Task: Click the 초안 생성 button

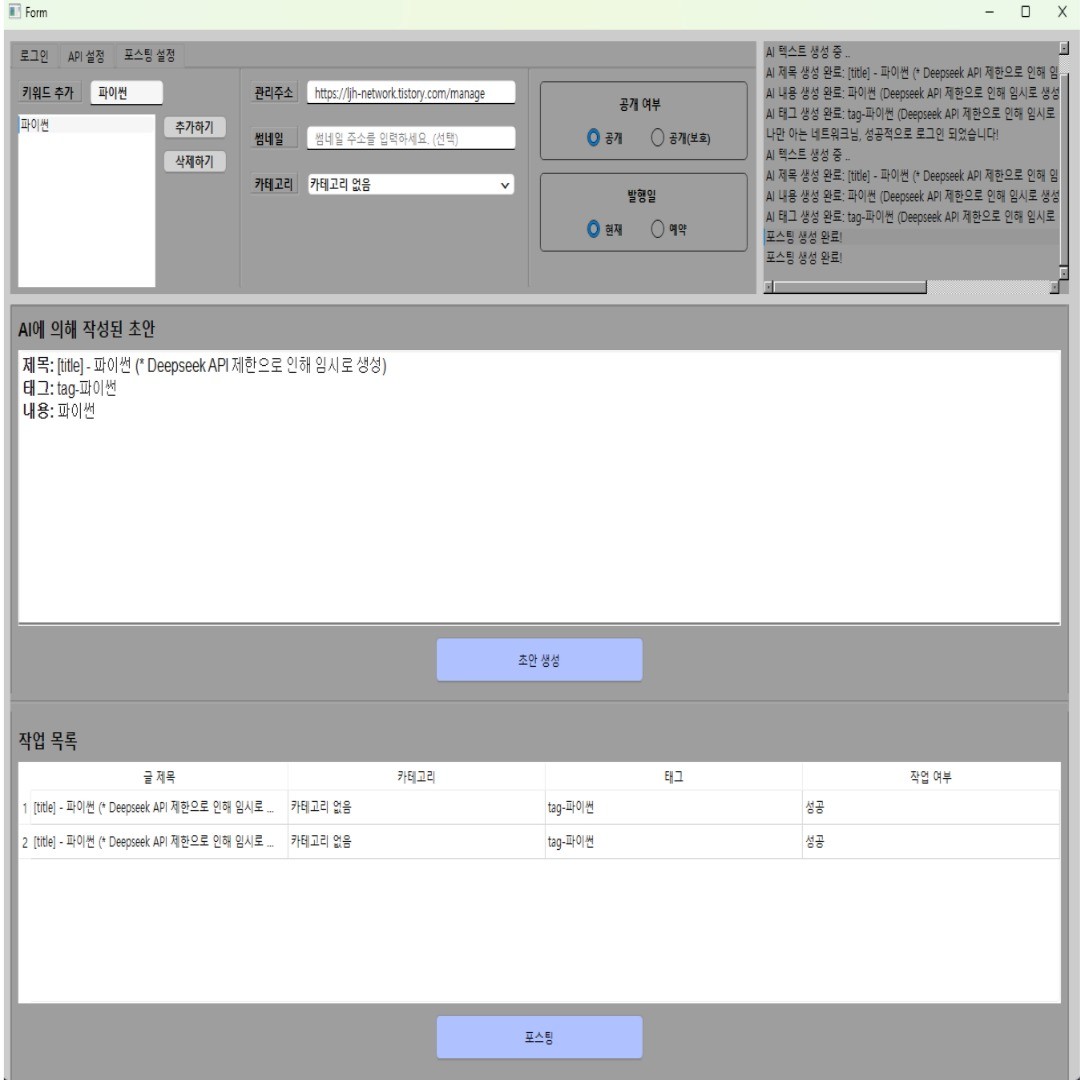Action: [x=539, y=658]
